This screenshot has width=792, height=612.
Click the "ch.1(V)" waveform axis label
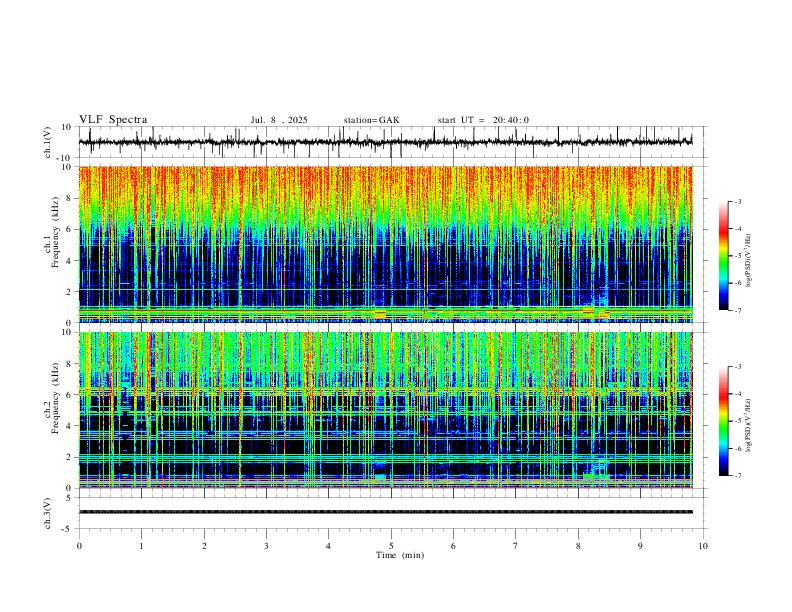tap(48, 142)
